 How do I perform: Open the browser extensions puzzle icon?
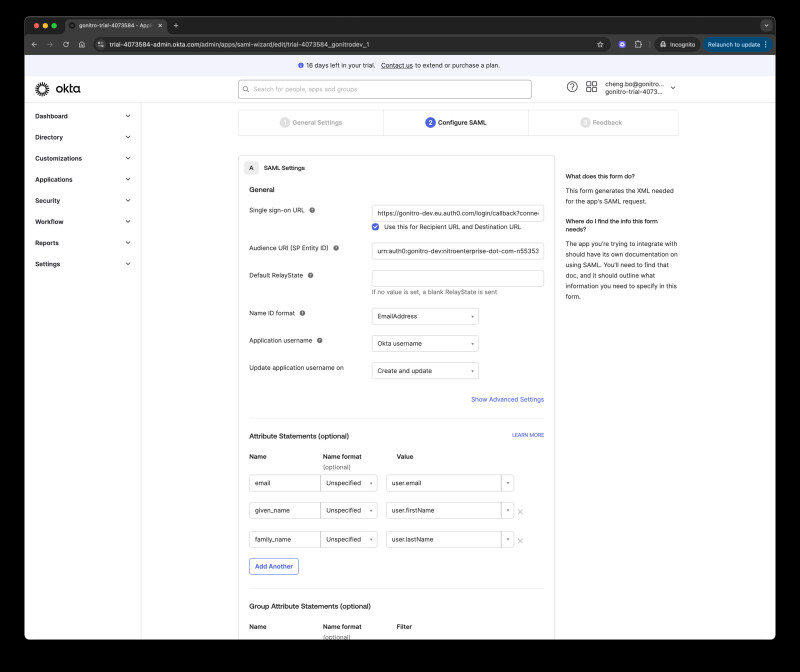[638, 44]
